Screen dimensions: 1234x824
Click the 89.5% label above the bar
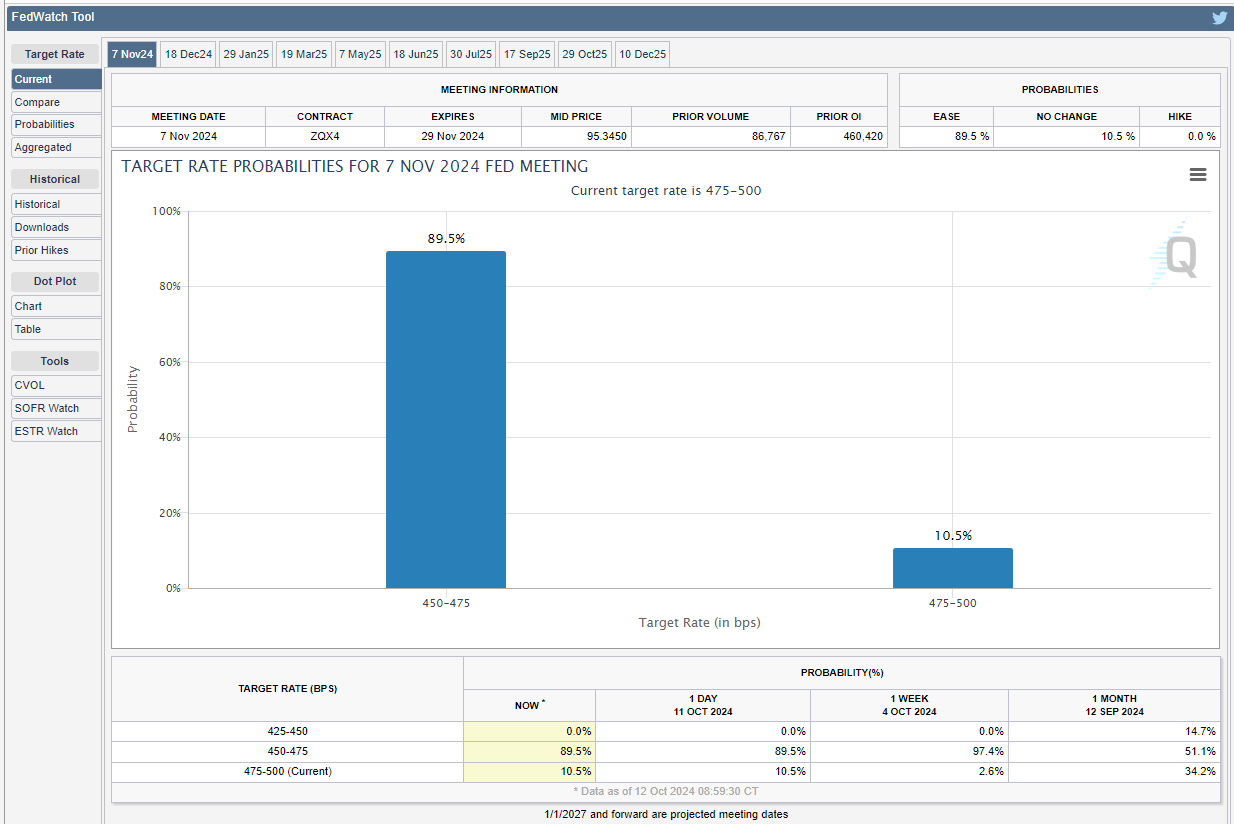tap(446, 238)
